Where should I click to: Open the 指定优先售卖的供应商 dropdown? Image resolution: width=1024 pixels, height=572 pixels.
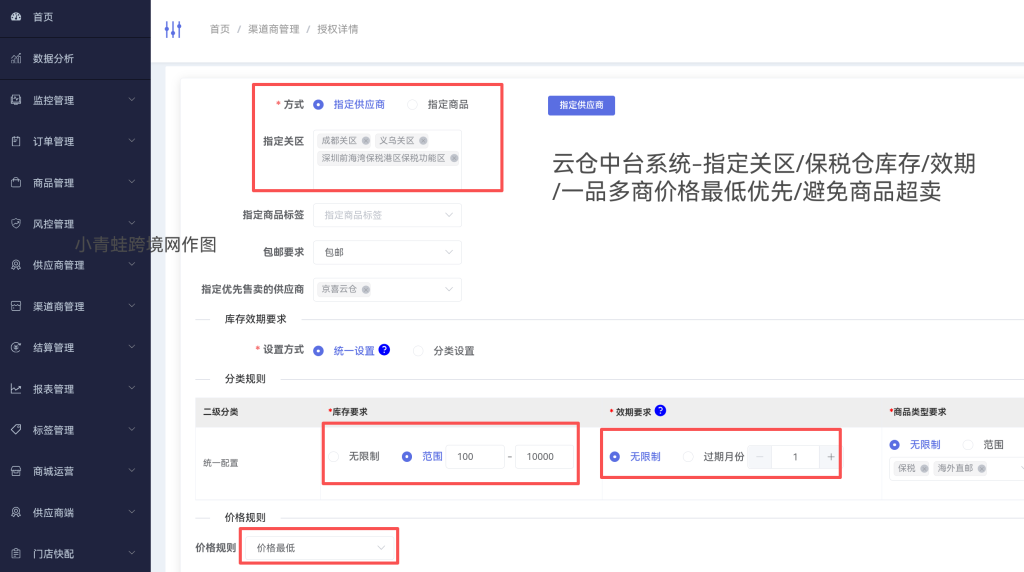point(387,289)
